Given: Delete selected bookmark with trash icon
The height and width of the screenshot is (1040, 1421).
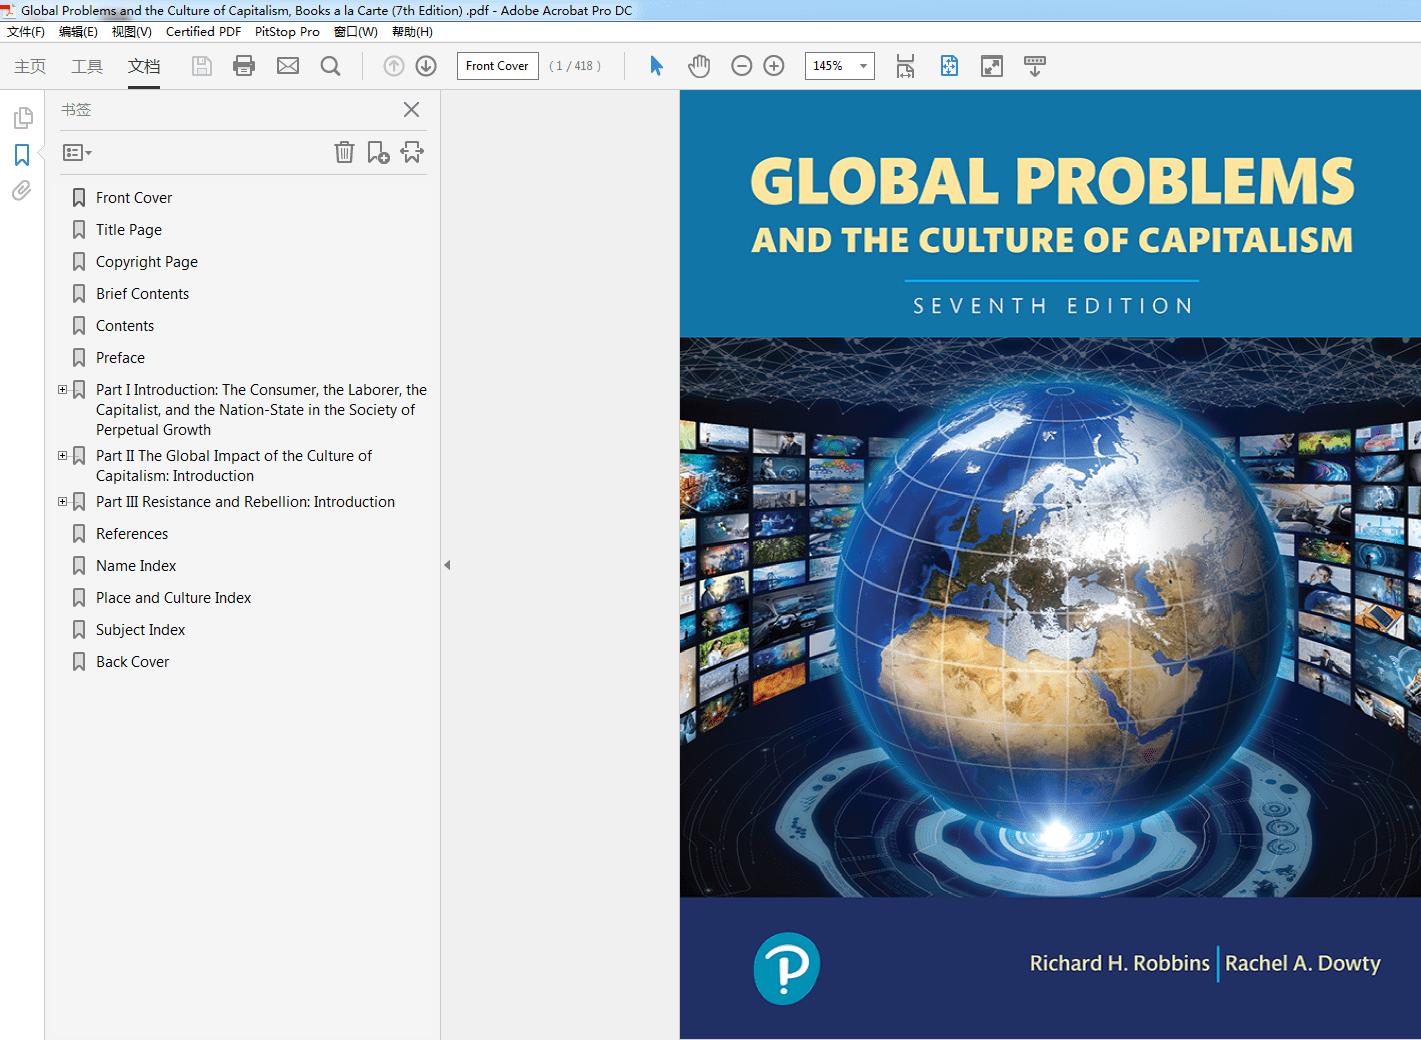Looking at the screenshot, I should click(344, 152).
